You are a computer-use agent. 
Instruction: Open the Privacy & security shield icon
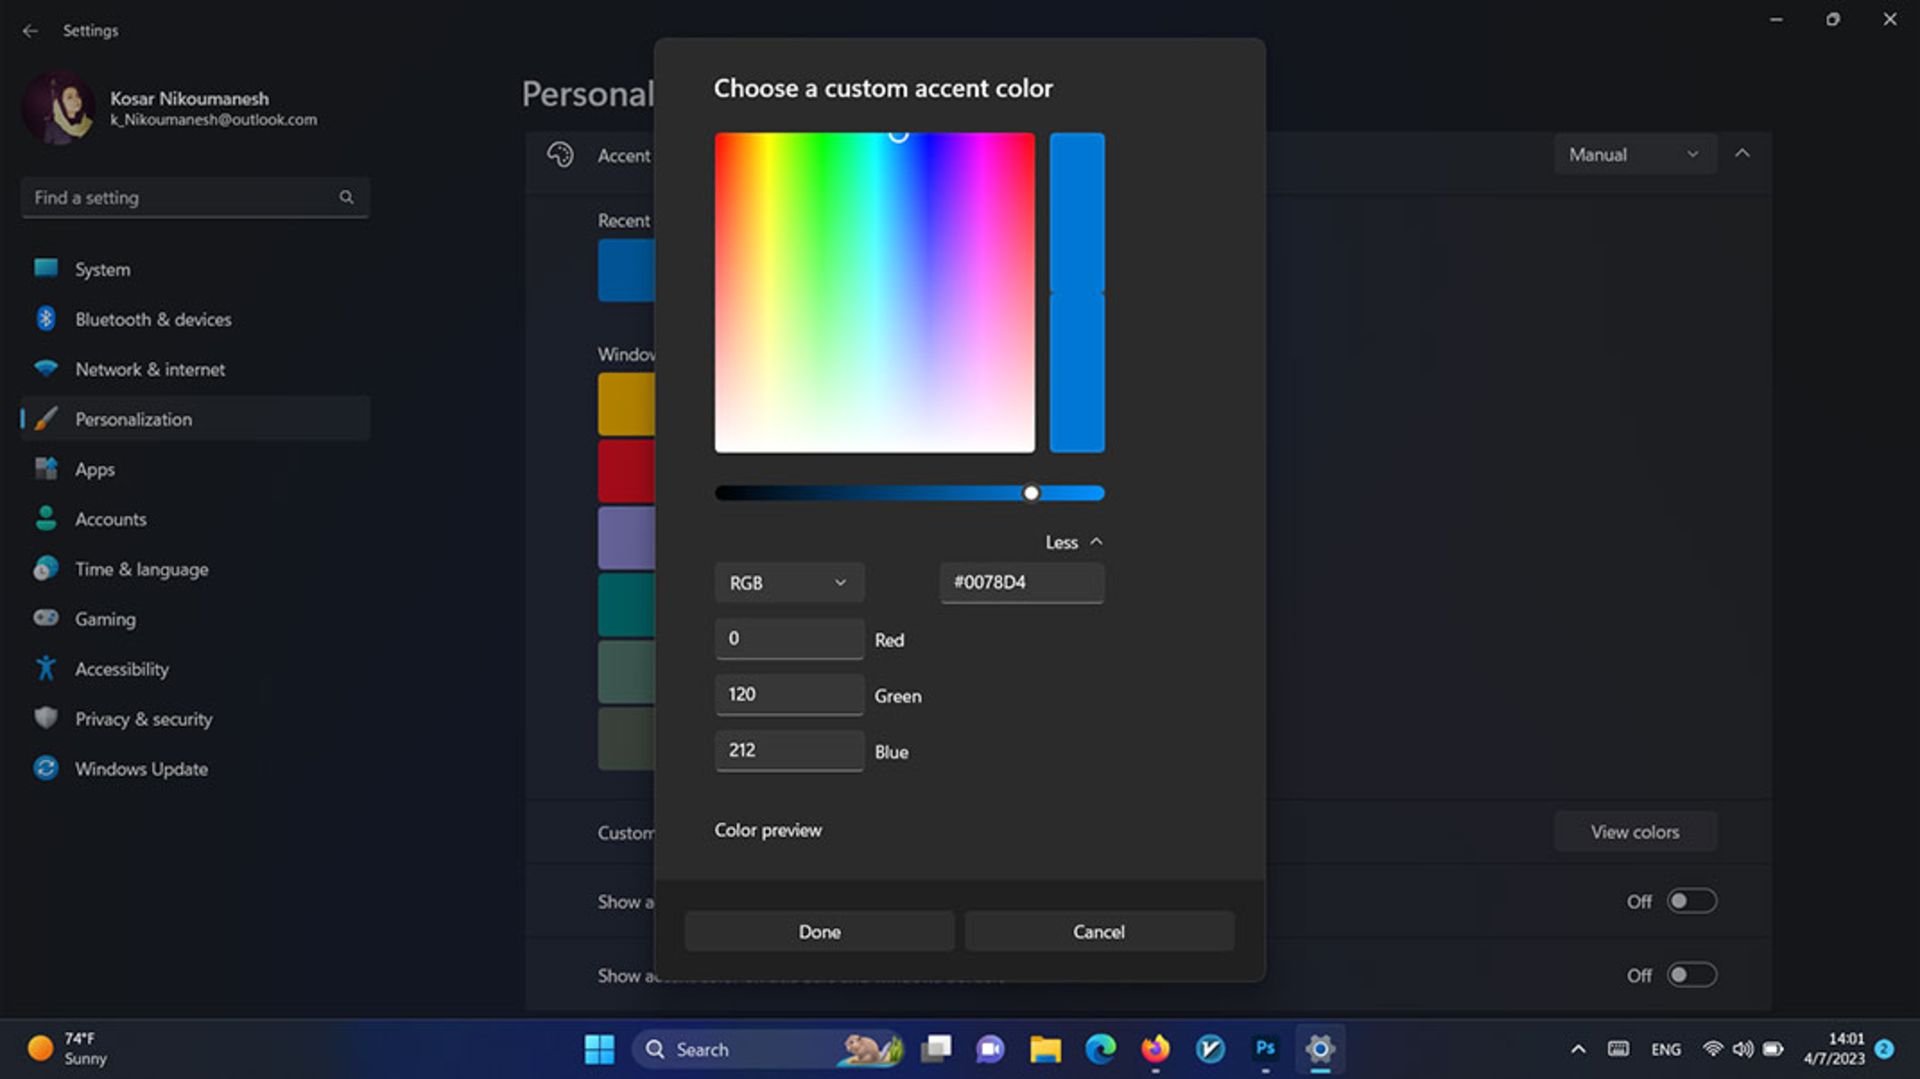click(x=46, y=718)
